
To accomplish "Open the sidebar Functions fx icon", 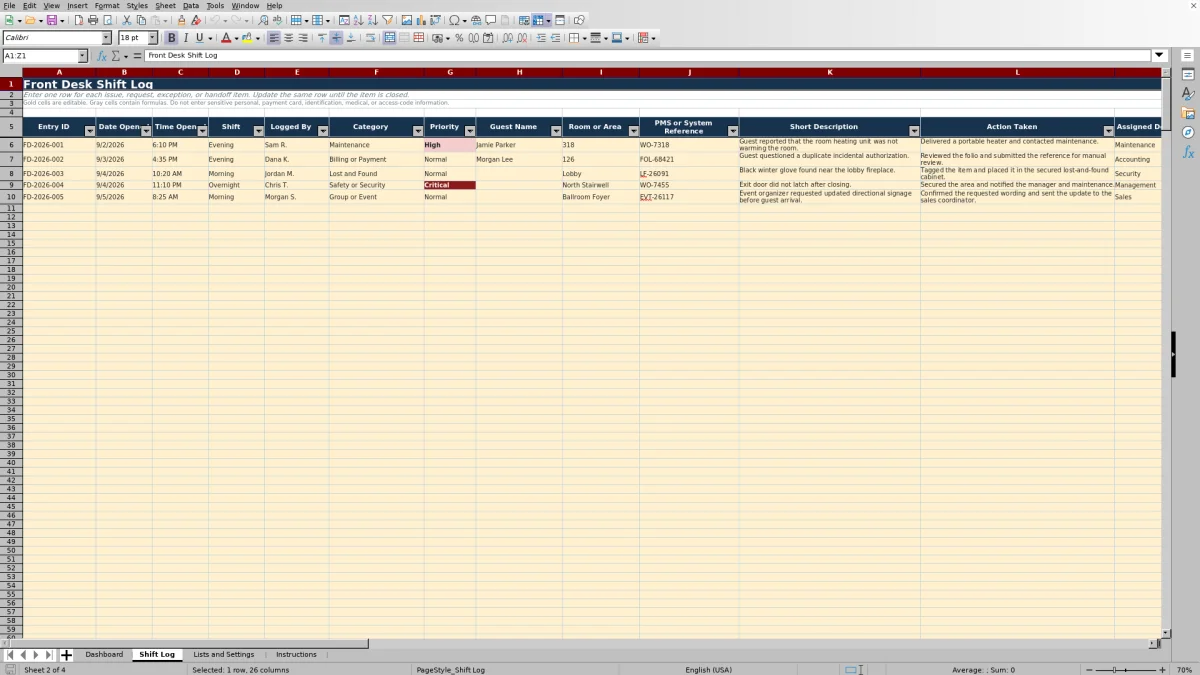I will pyautogui.click(x=1188, y=152).
